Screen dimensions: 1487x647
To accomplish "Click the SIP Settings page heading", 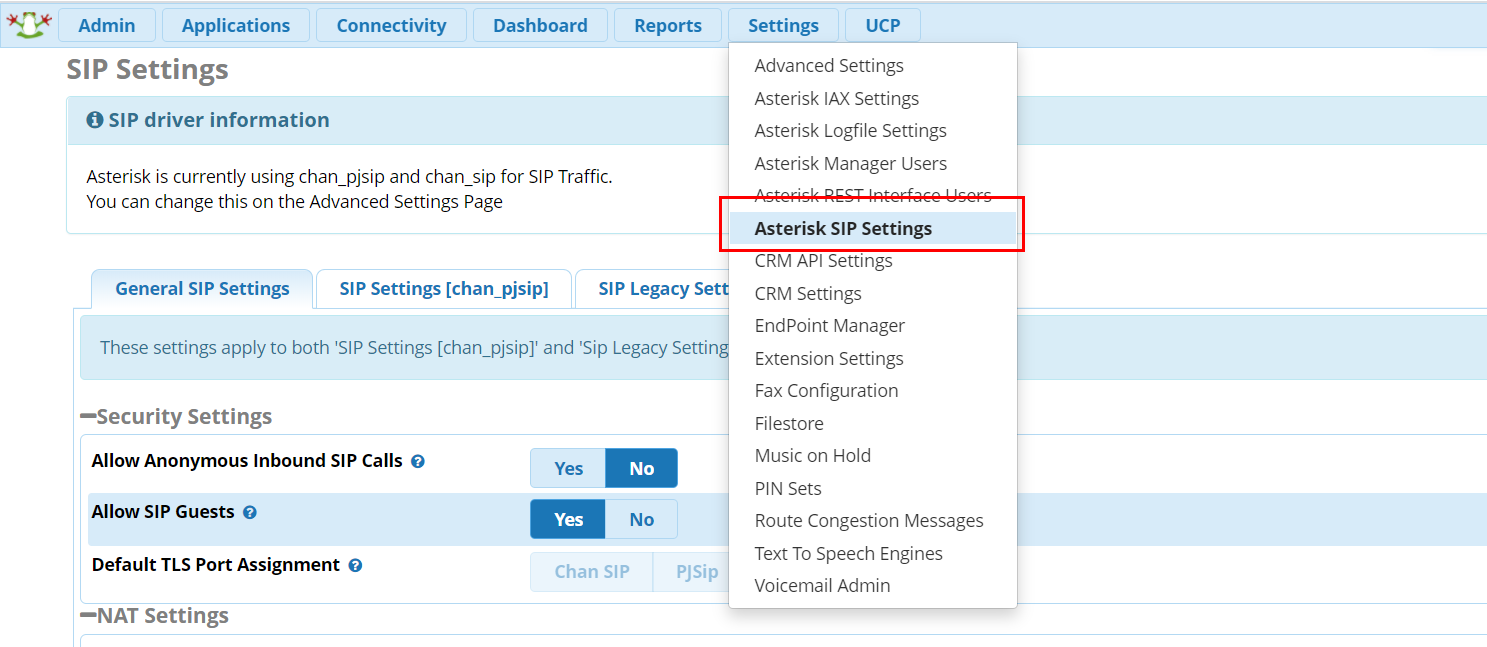I will coord(148,70).
